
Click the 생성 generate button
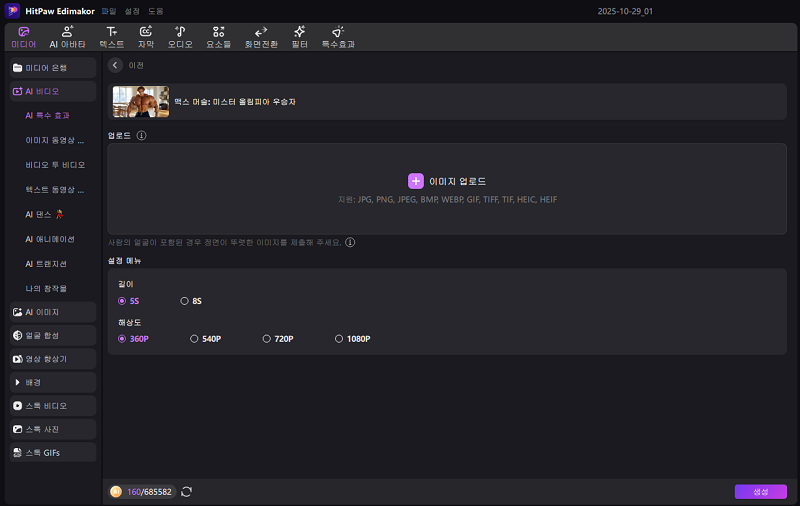[x=761, y=492]
